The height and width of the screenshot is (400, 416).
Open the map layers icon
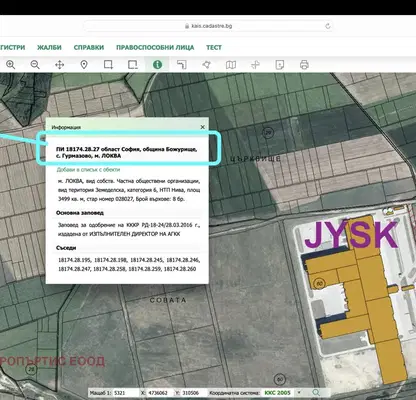coord(231,65)
